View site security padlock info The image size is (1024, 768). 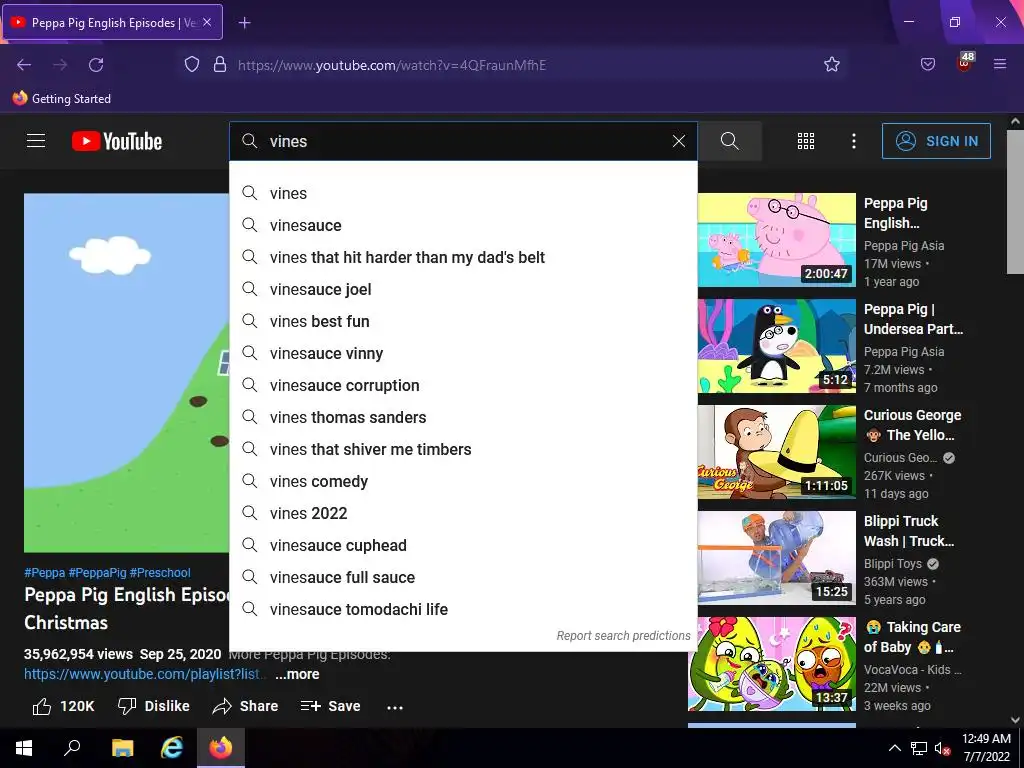[x=220, y=65]
